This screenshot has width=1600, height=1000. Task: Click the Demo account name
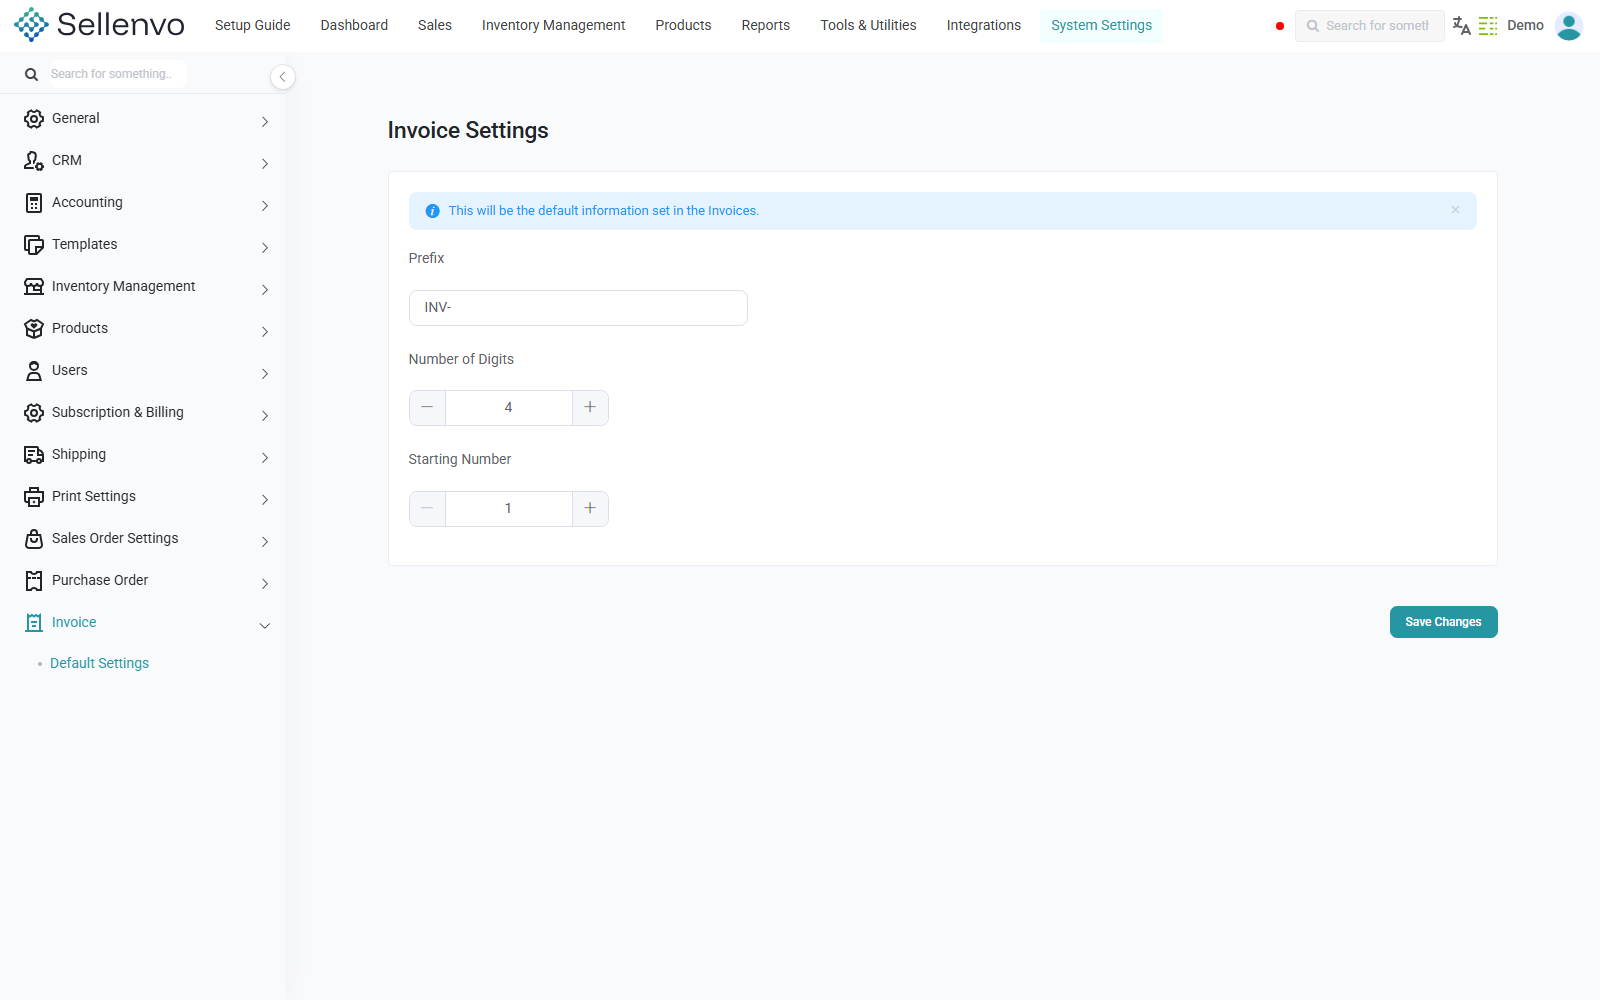click(1525, 26)
